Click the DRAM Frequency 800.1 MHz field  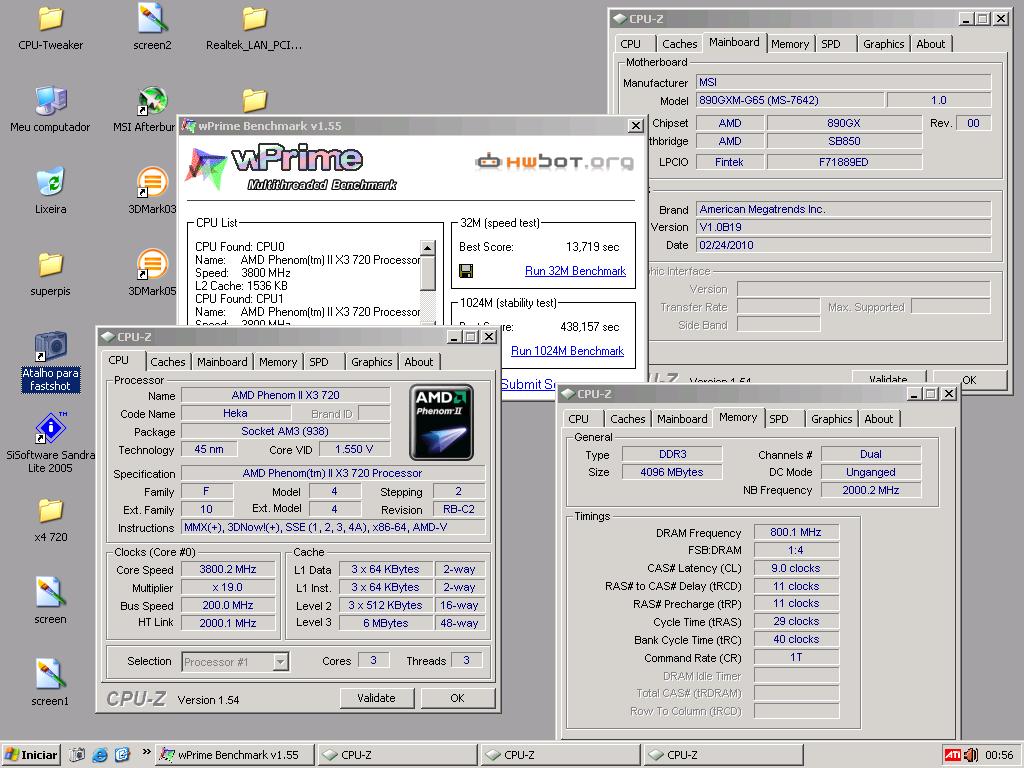[795, 532]
